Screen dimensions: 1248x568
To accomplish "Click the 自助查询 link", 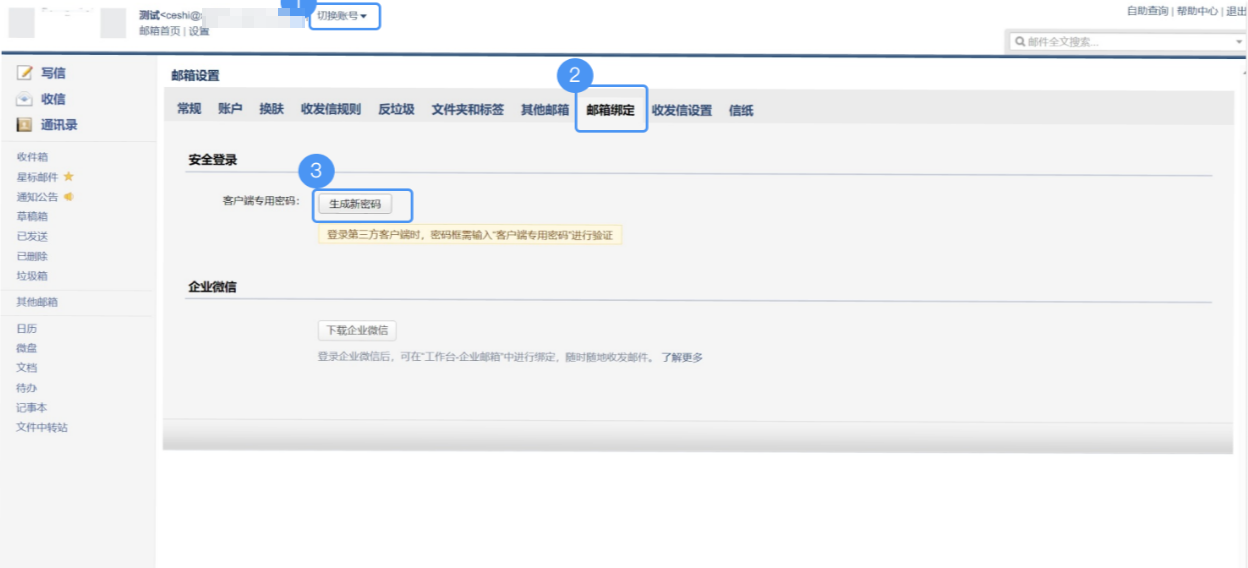I will point(1147,11).
